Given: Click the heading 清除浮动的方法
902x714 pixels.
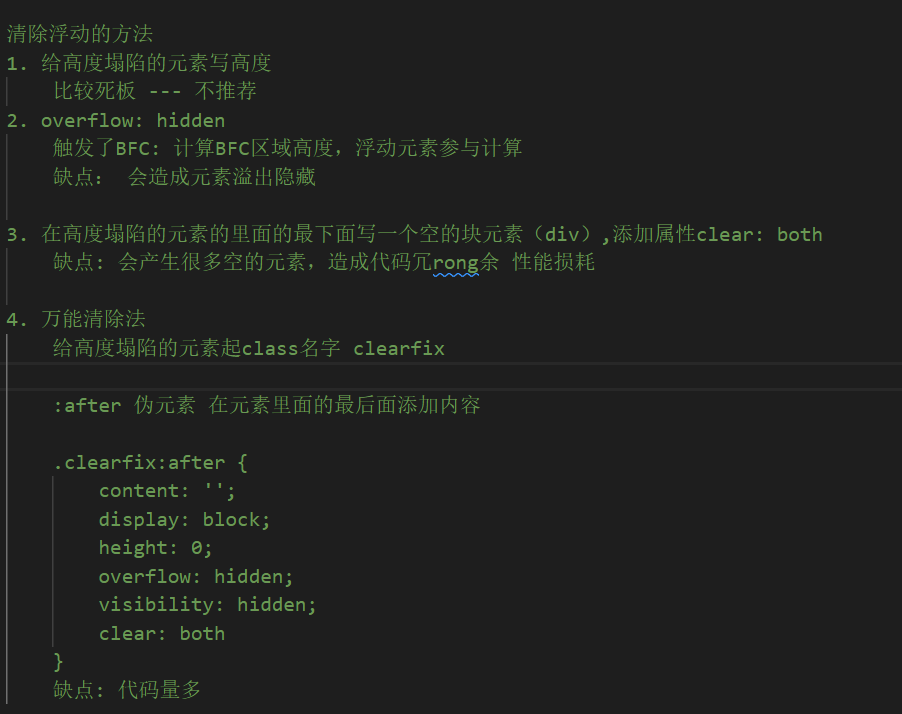Looking at the screenshot, I should [79, 33].
